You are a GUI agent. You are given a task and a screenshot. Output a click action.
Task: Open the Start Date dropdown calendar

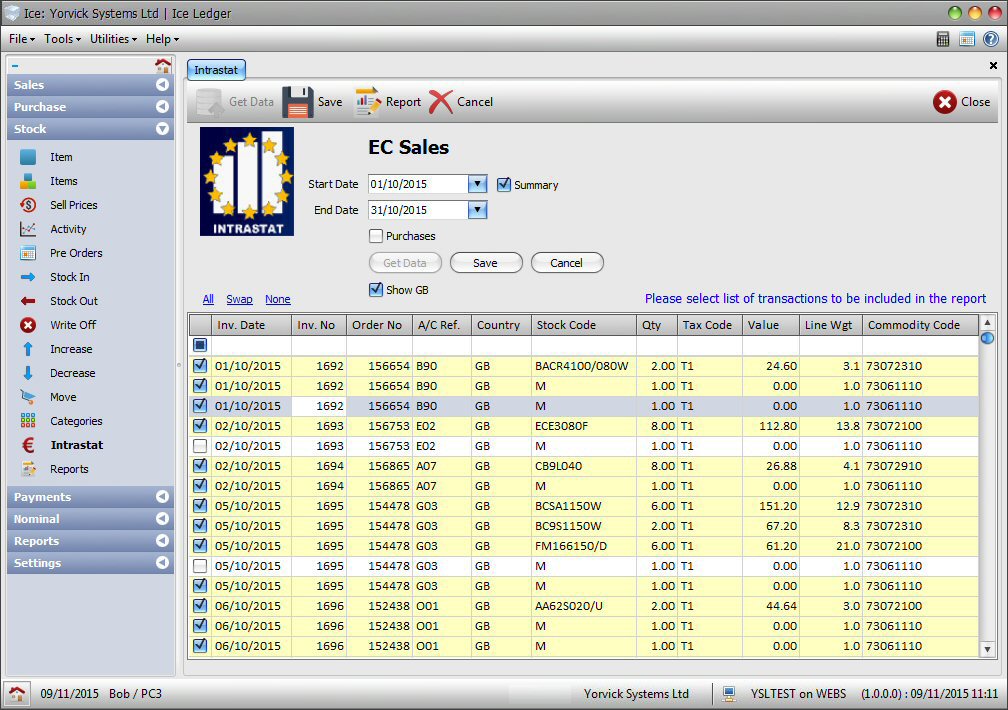tap(477, 184)
